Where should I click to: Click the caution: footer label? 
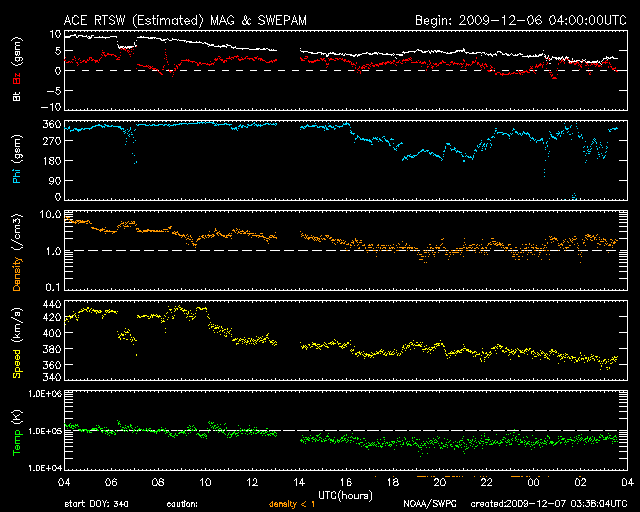pyautogui.click(x=182, y=504)
